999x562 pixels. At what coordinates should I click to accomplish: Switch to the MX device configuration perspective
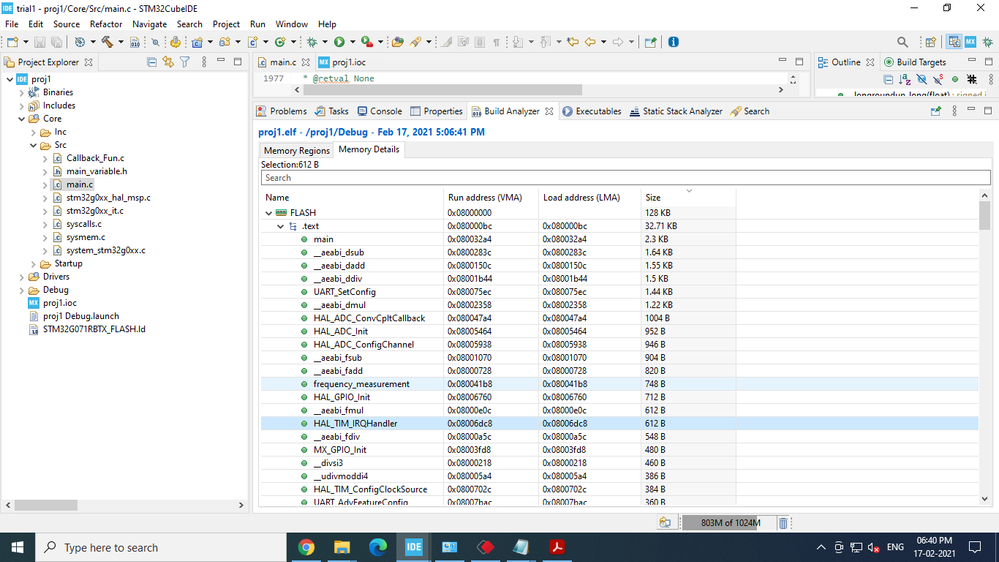[970, 42]
